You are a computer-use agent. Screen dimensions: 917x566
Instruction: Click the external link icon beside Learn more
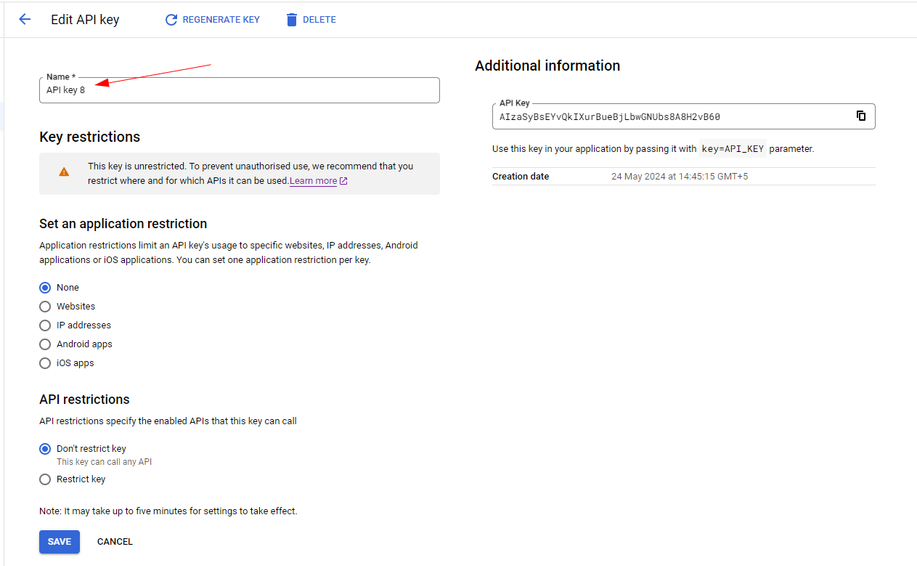coord(343,181)
